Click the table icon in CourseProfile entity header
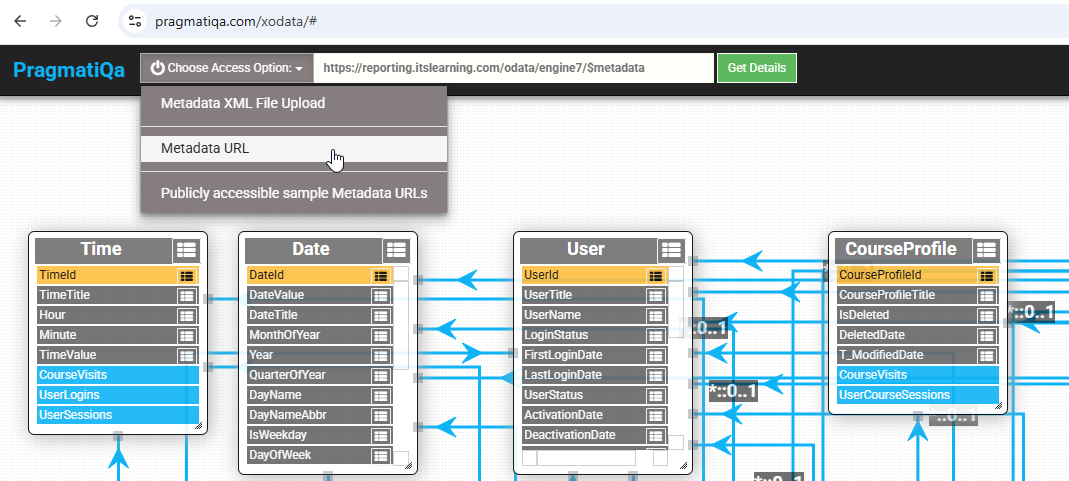Image resolution: width=1069 pixels, height=481 pixels. tap(986, 250)
